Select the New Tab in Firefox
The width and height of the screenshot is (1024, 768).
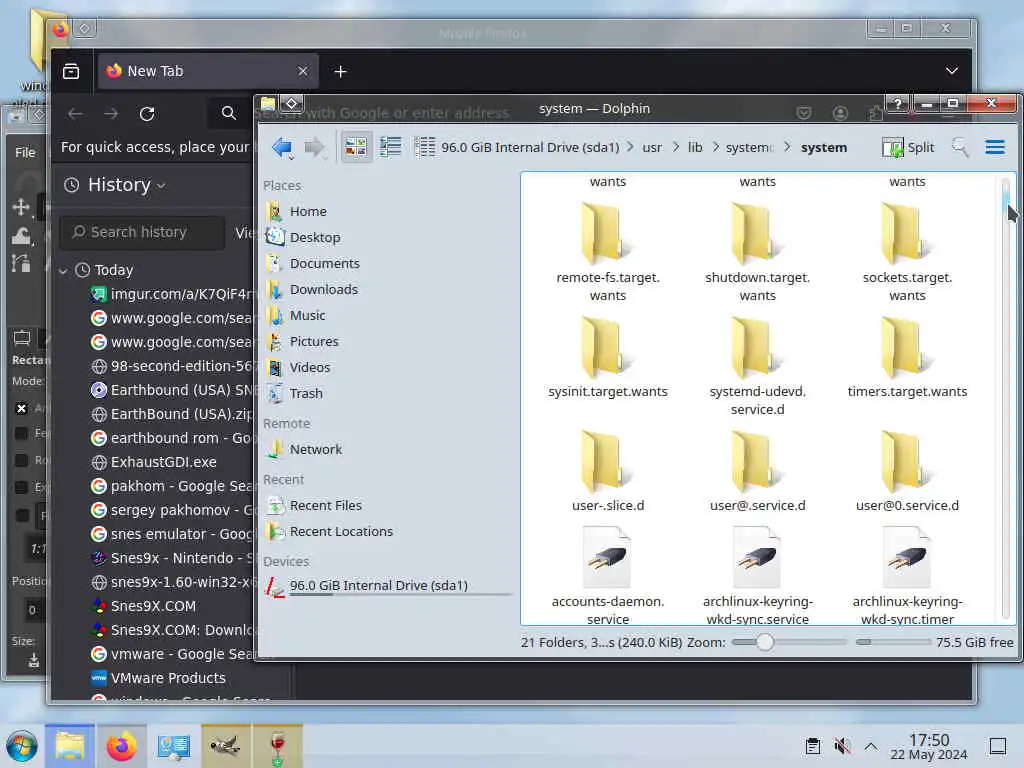point(208,71)
